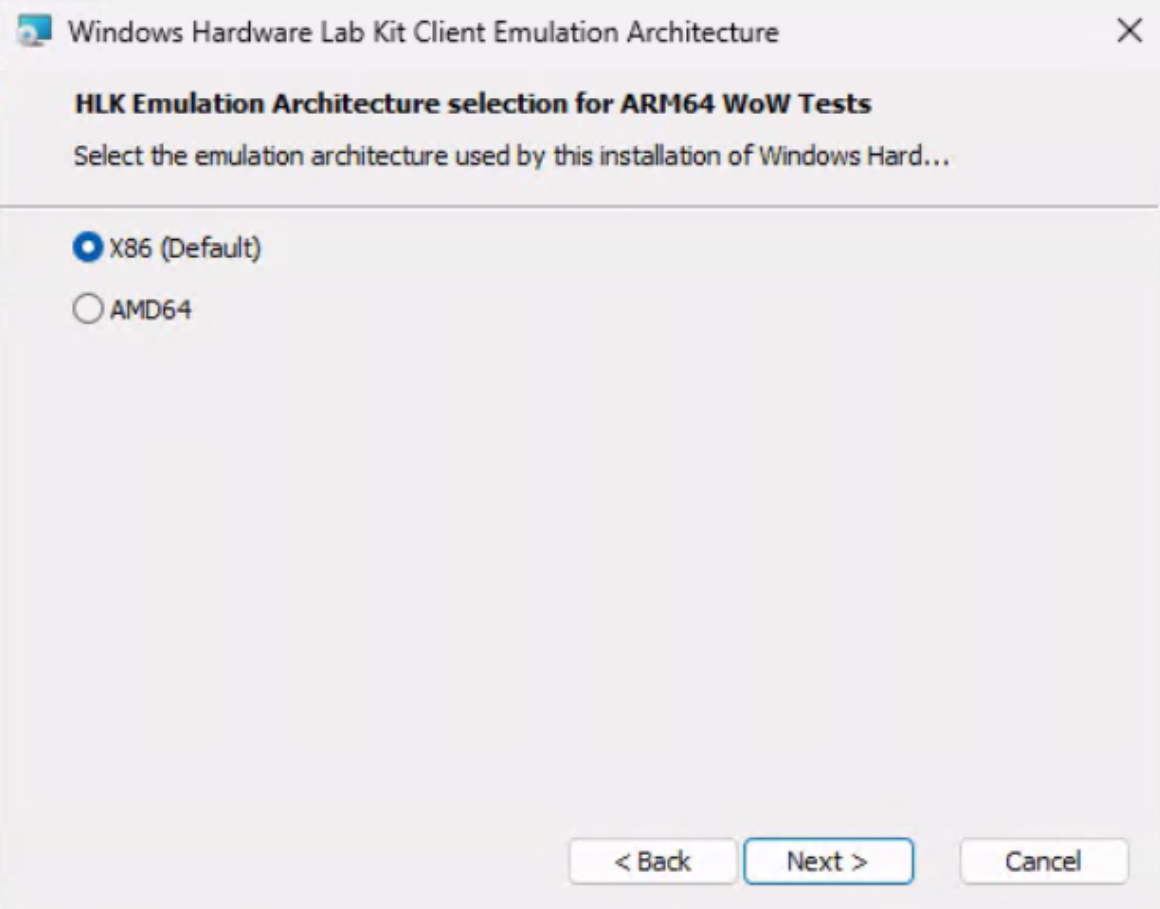The width and height of the screenshot is (1160, 909).
Task: Click the empty circle beside AMD64
Action: point(88,308)
